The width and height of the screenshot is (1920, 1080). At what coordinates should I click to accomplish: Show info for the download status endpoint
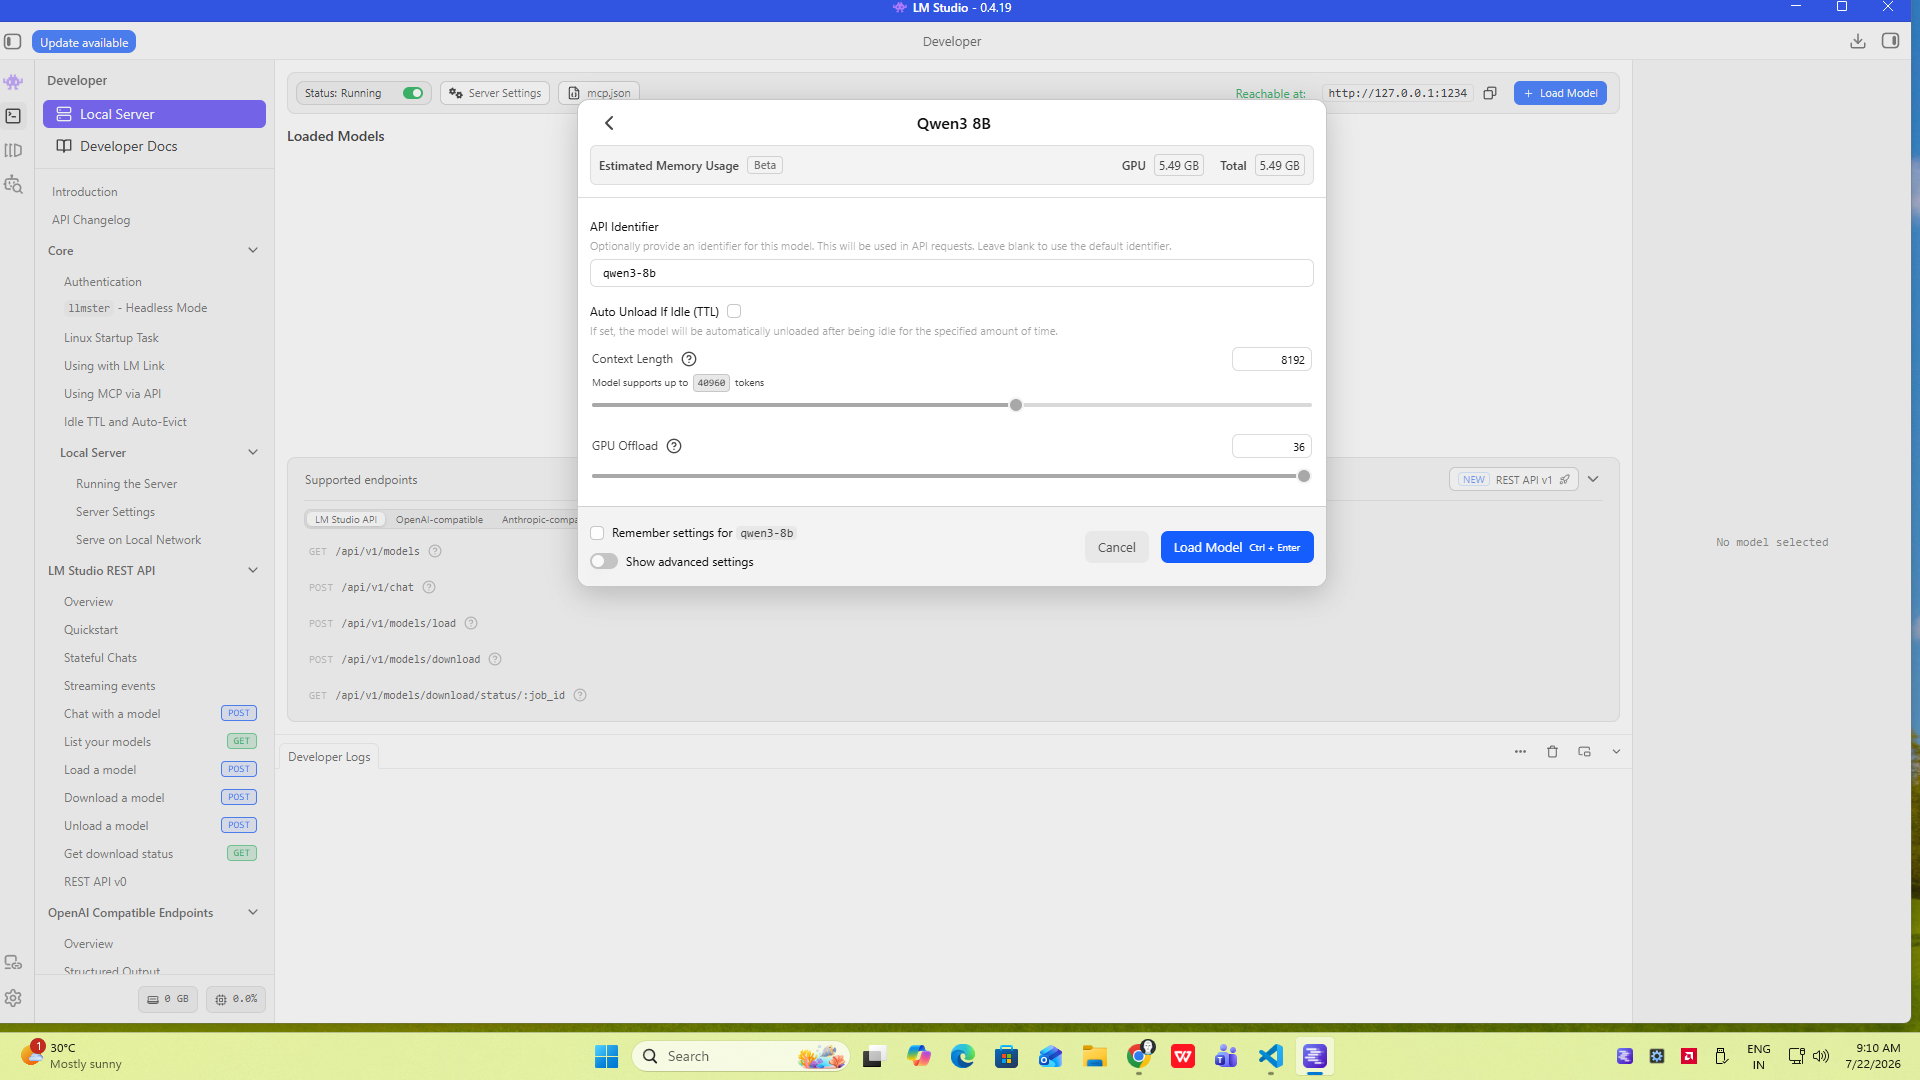tap(580, 695)
